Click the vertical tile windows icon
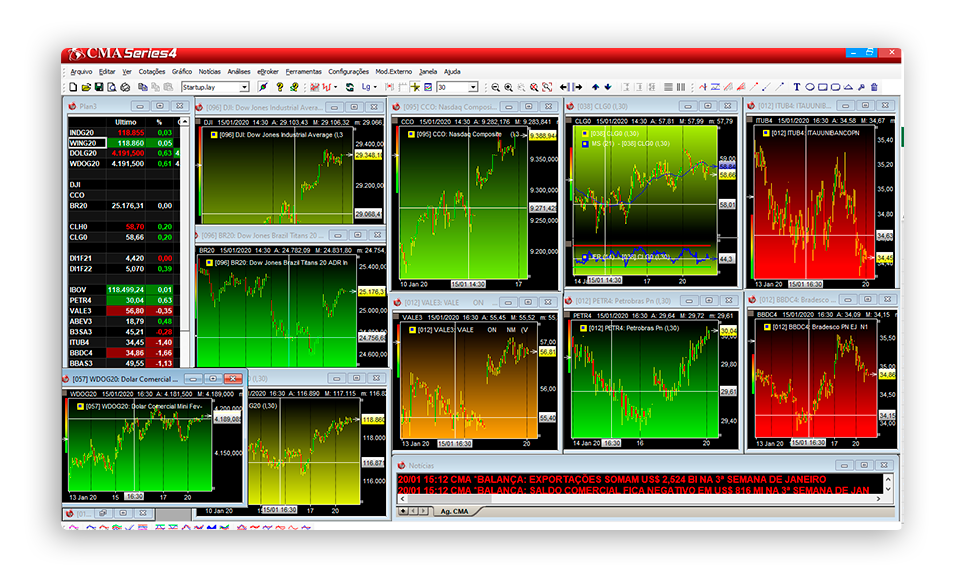The image size is (964, 578). click(681, 87)
